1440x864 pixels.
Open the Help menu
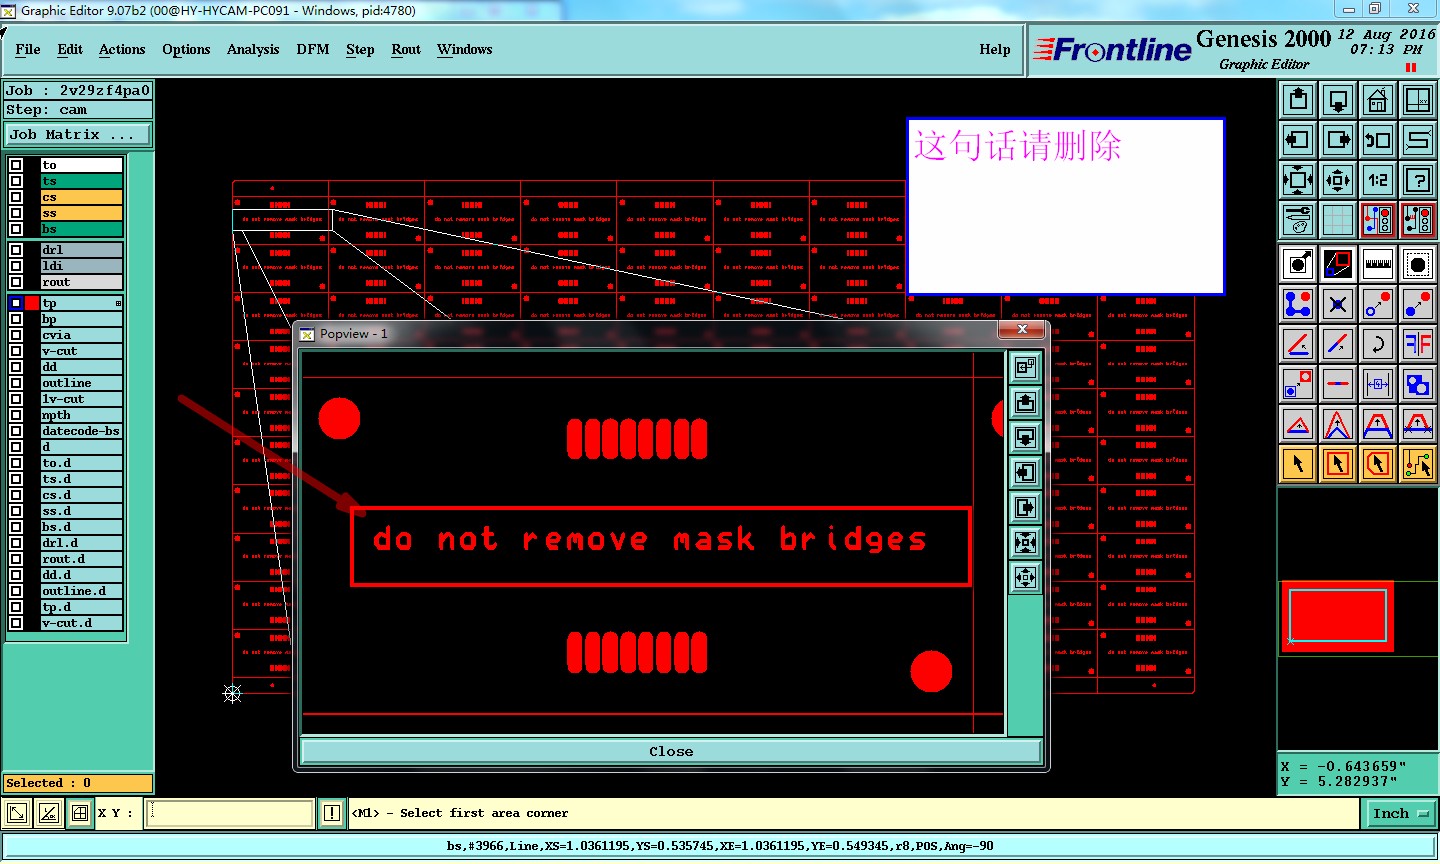pyautogui.click(x=995, y=49)
